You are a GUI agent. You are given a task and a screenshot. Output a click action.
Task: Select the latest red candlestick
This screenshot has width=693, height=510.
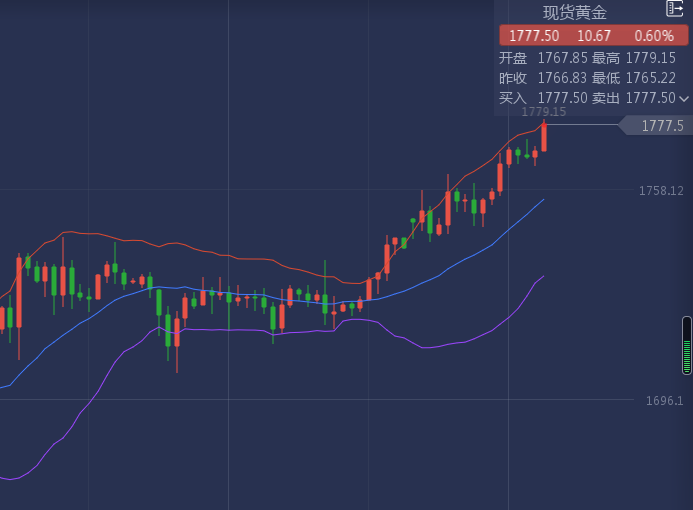pos(544,137)
